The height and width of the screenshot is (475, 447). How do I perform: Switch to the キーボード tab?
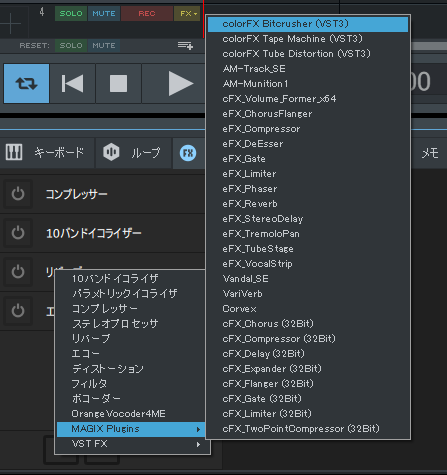[47, 153]
